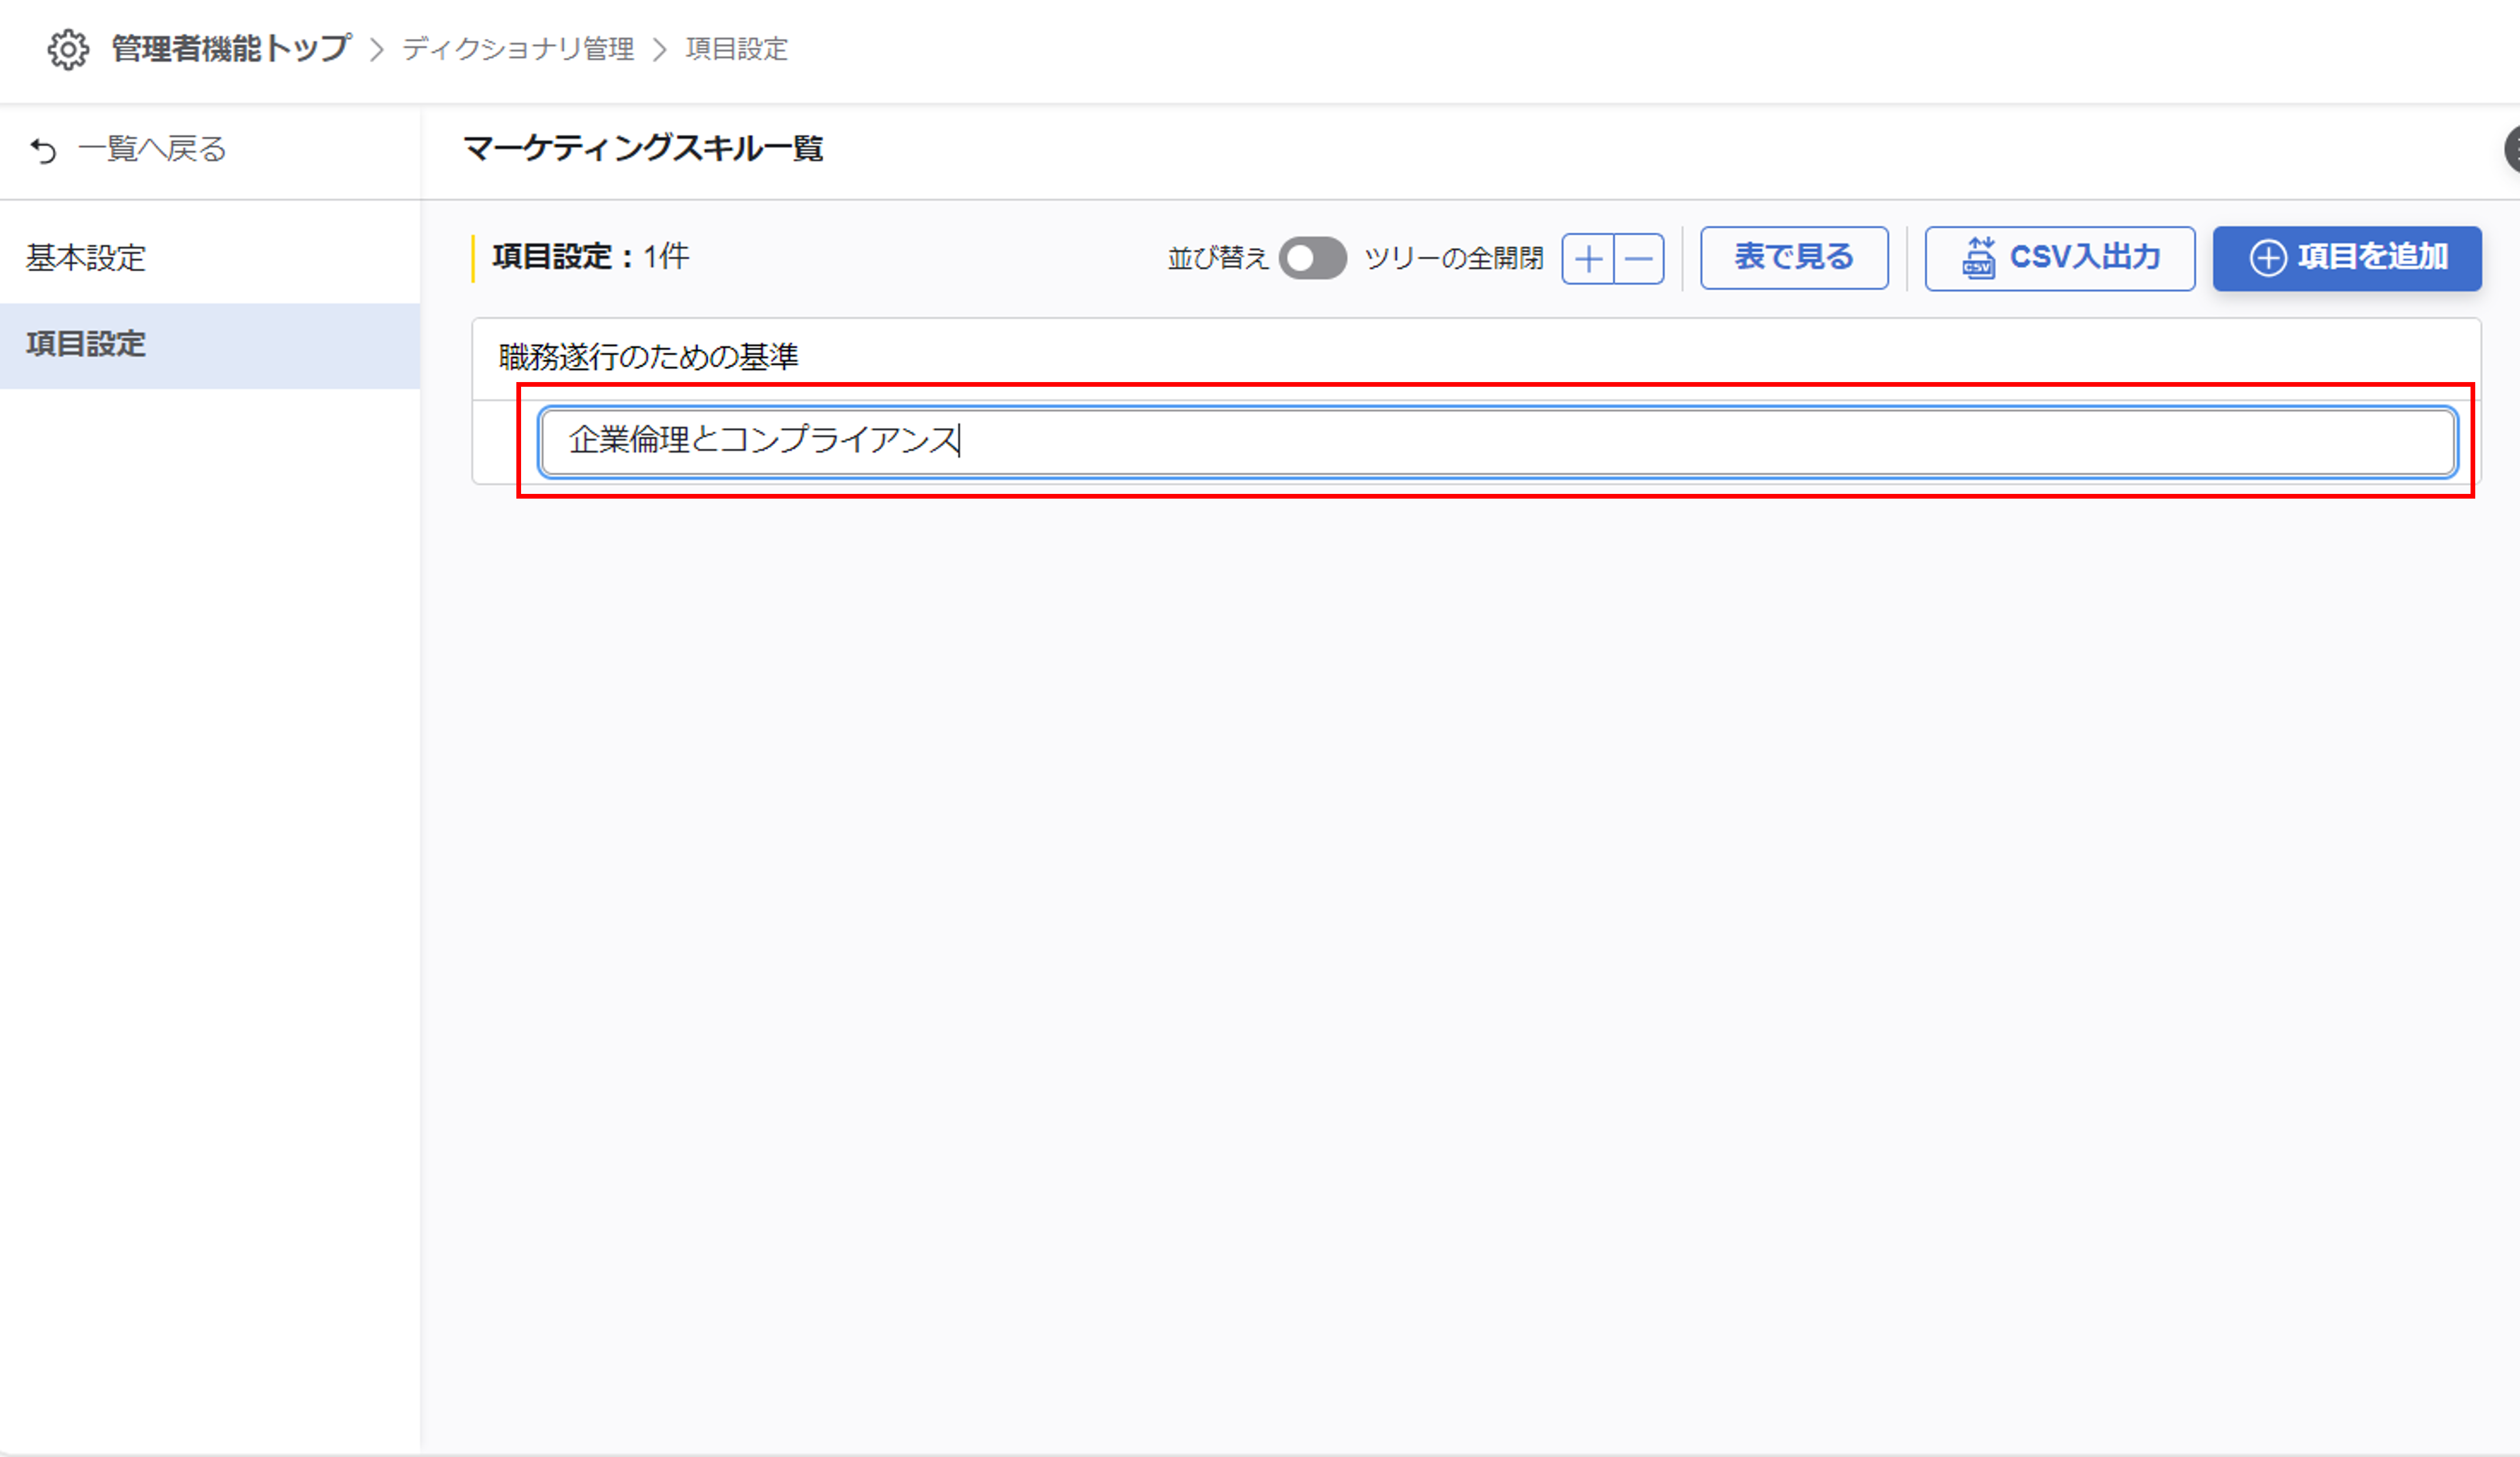Collapse all tree nodes with the minus button
The image size is (2520, 1457).
point(1639,259)
